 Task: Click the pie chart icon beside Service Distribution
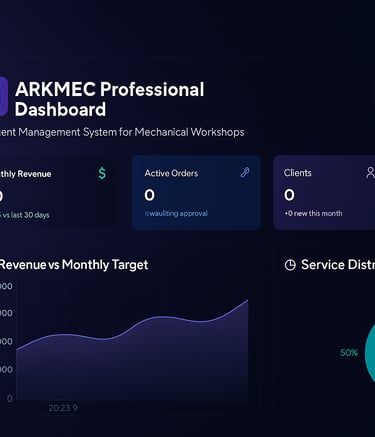click(290, 265)
